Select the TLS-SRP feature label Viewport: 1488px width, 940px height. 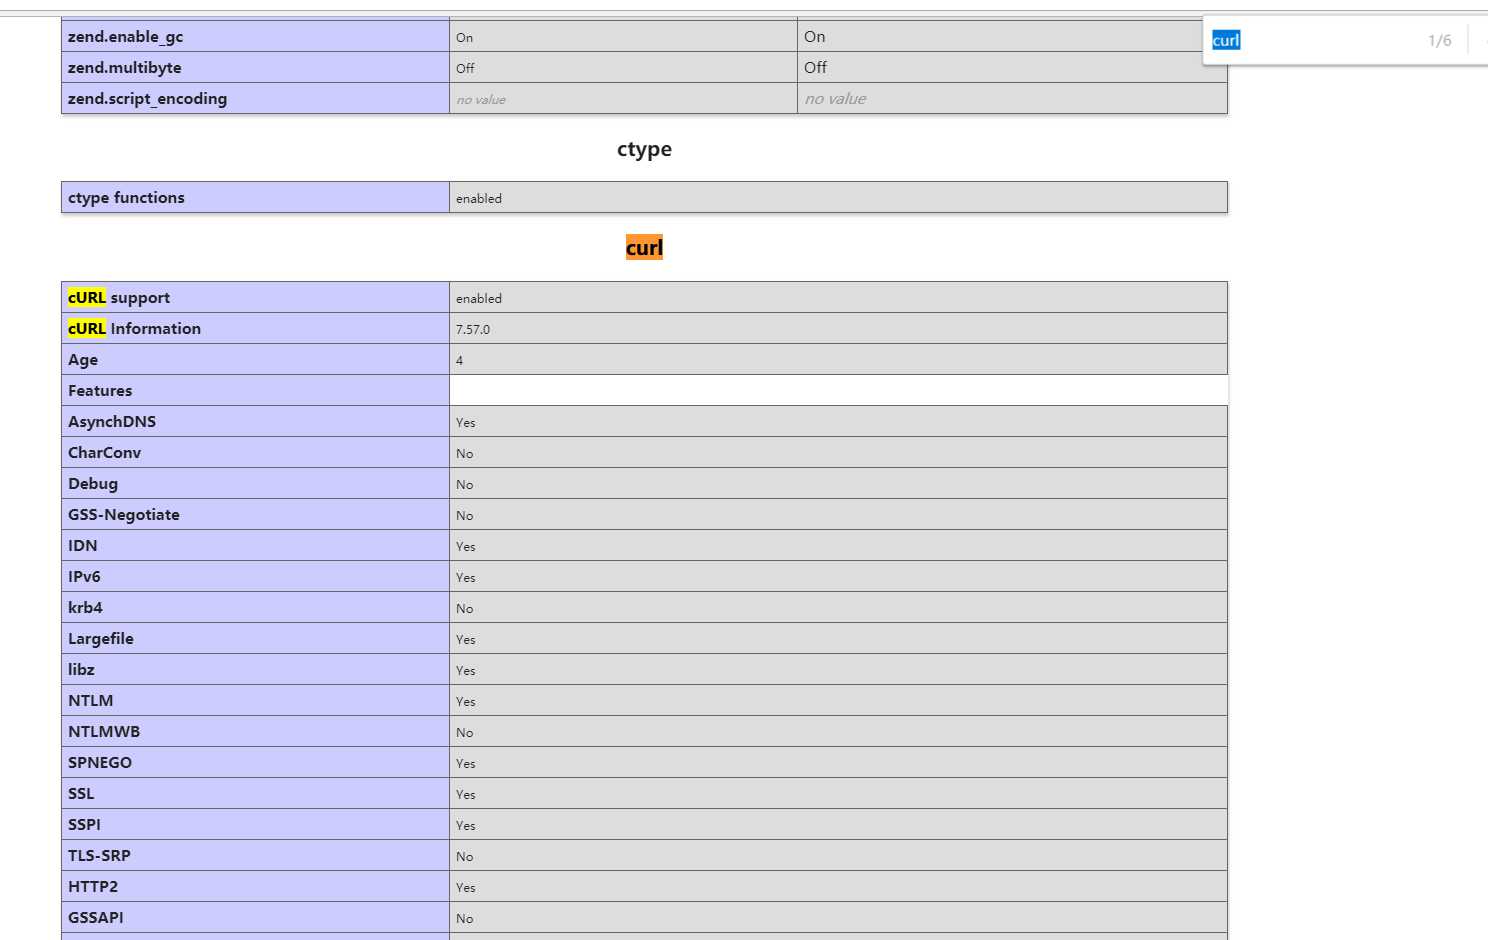[99, 856]
